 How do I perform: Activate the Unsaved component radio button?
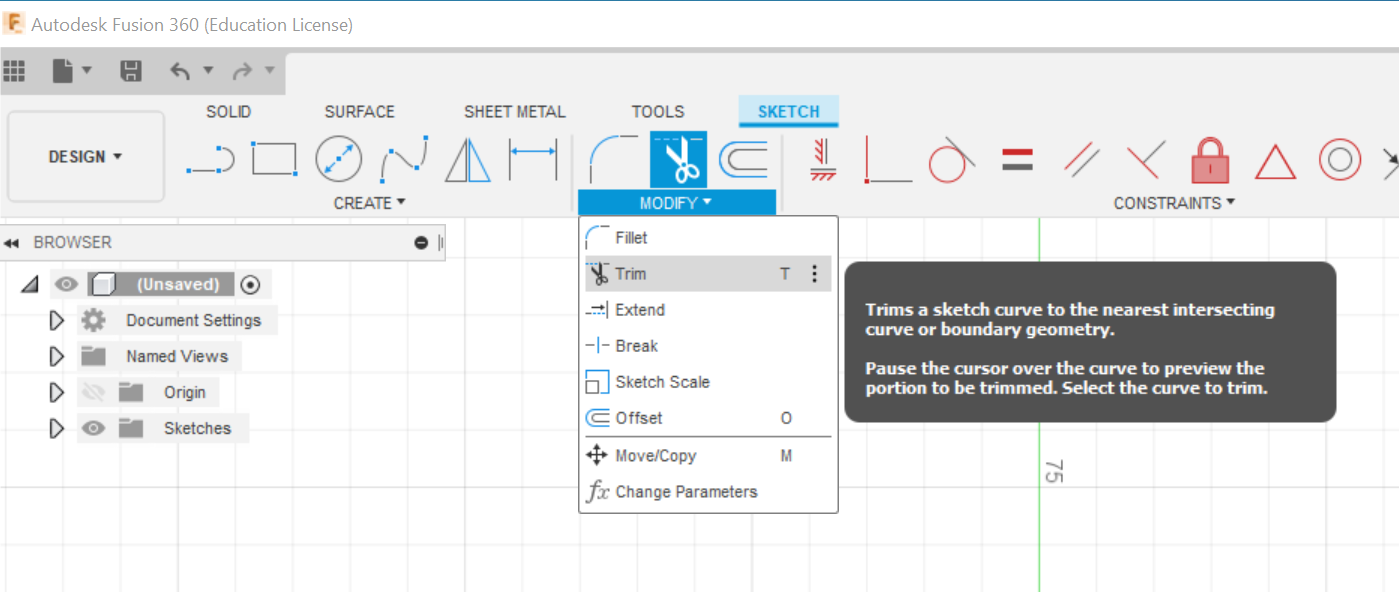[251, 285]
